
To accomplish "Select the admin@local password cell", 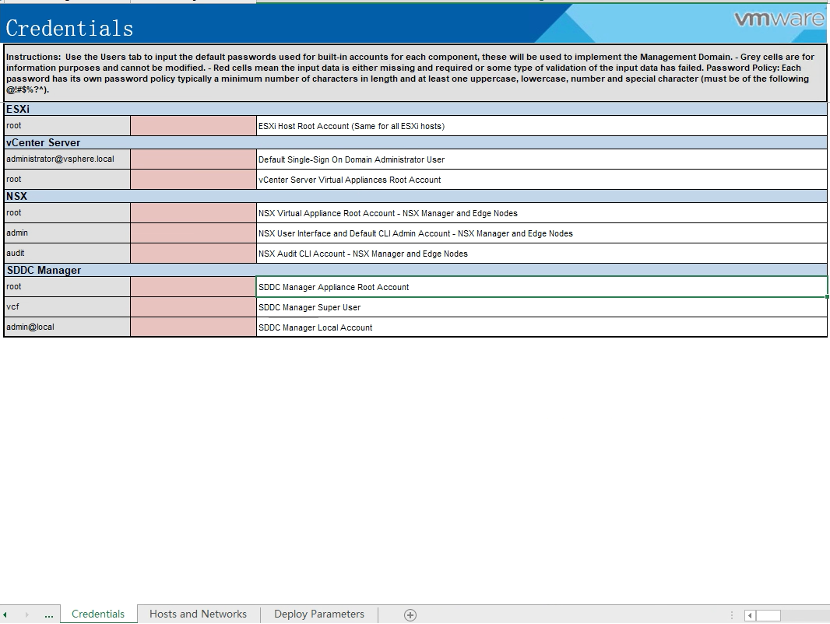I will tap(193, 327).
